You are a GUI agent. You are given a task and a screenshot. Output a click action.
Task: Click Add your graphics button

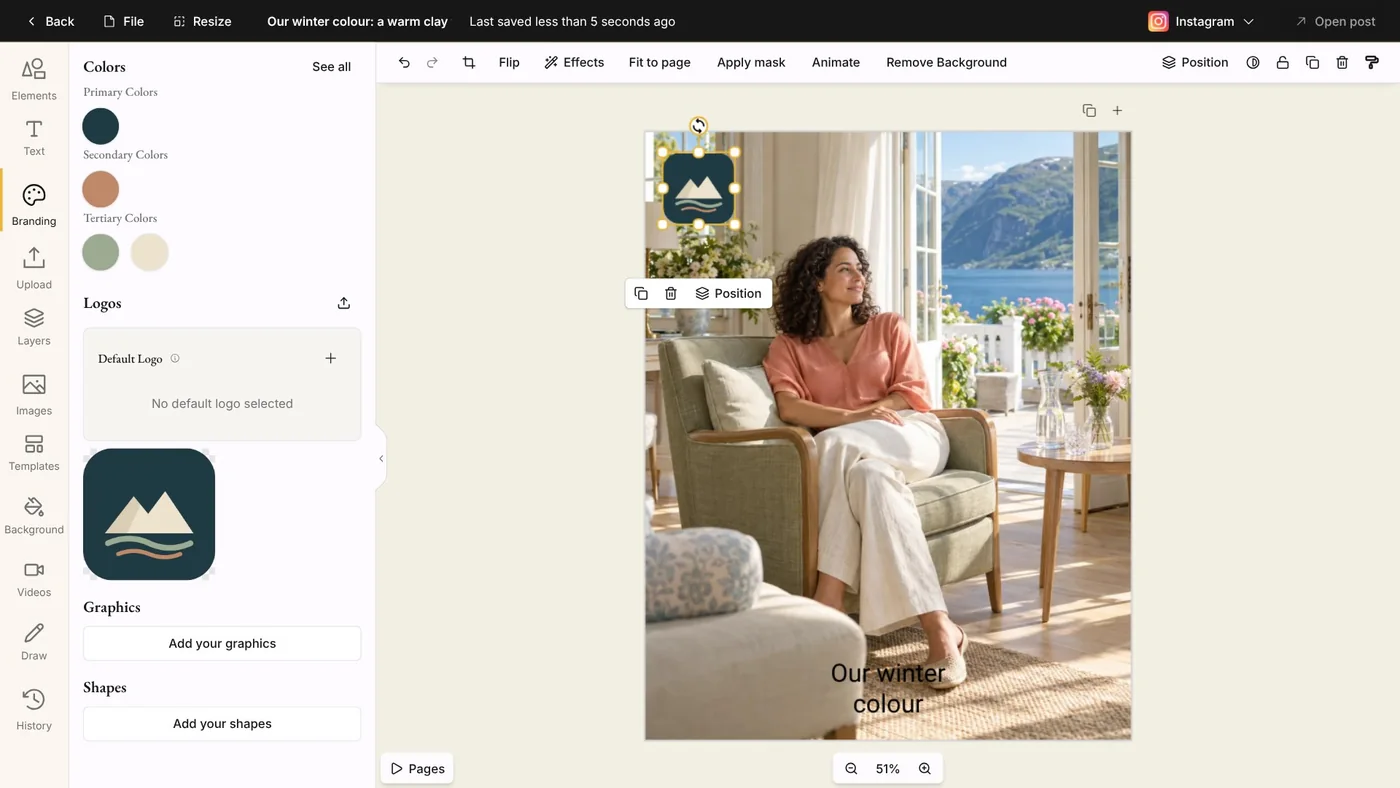pos(222,644)
